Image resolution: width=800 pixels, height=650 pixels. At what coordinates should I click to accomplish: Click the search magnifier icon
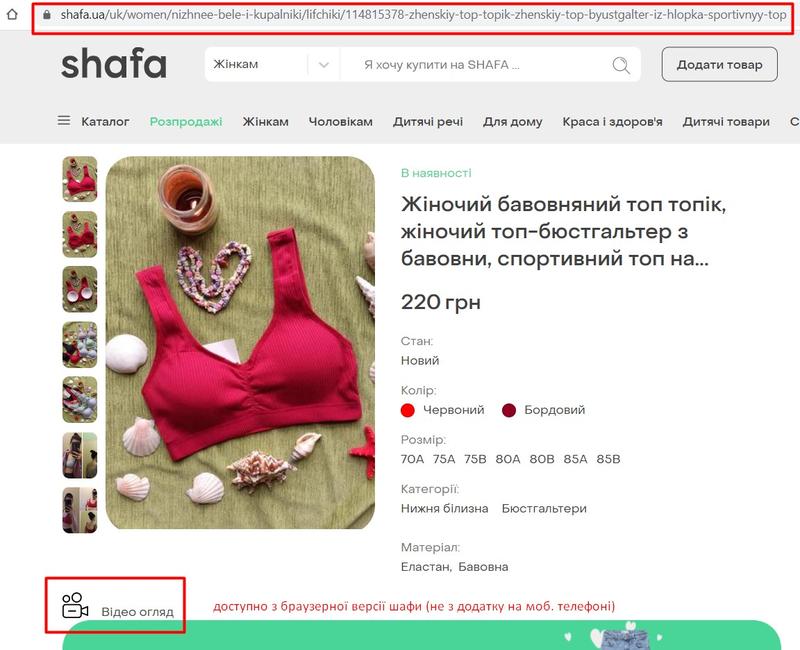(x=621, y=65)
